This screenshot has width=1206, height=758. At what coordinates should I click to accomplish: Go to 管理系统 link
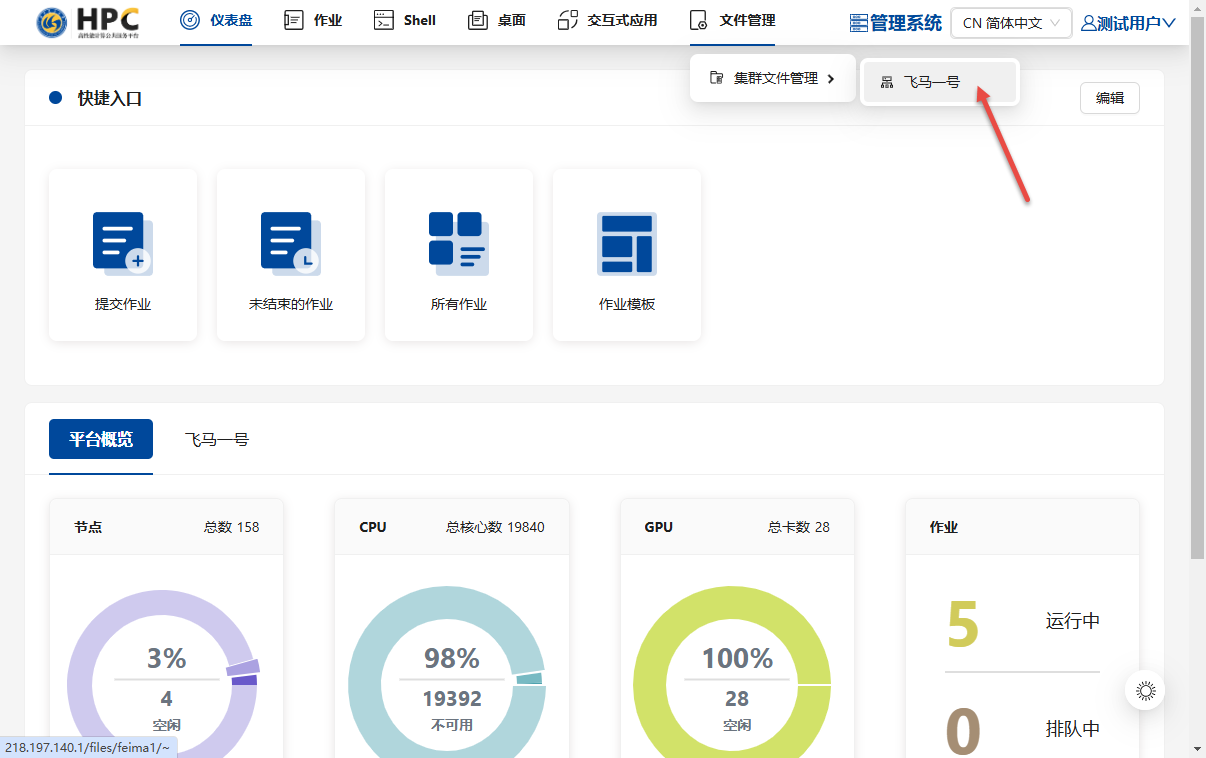click(896, 23)
